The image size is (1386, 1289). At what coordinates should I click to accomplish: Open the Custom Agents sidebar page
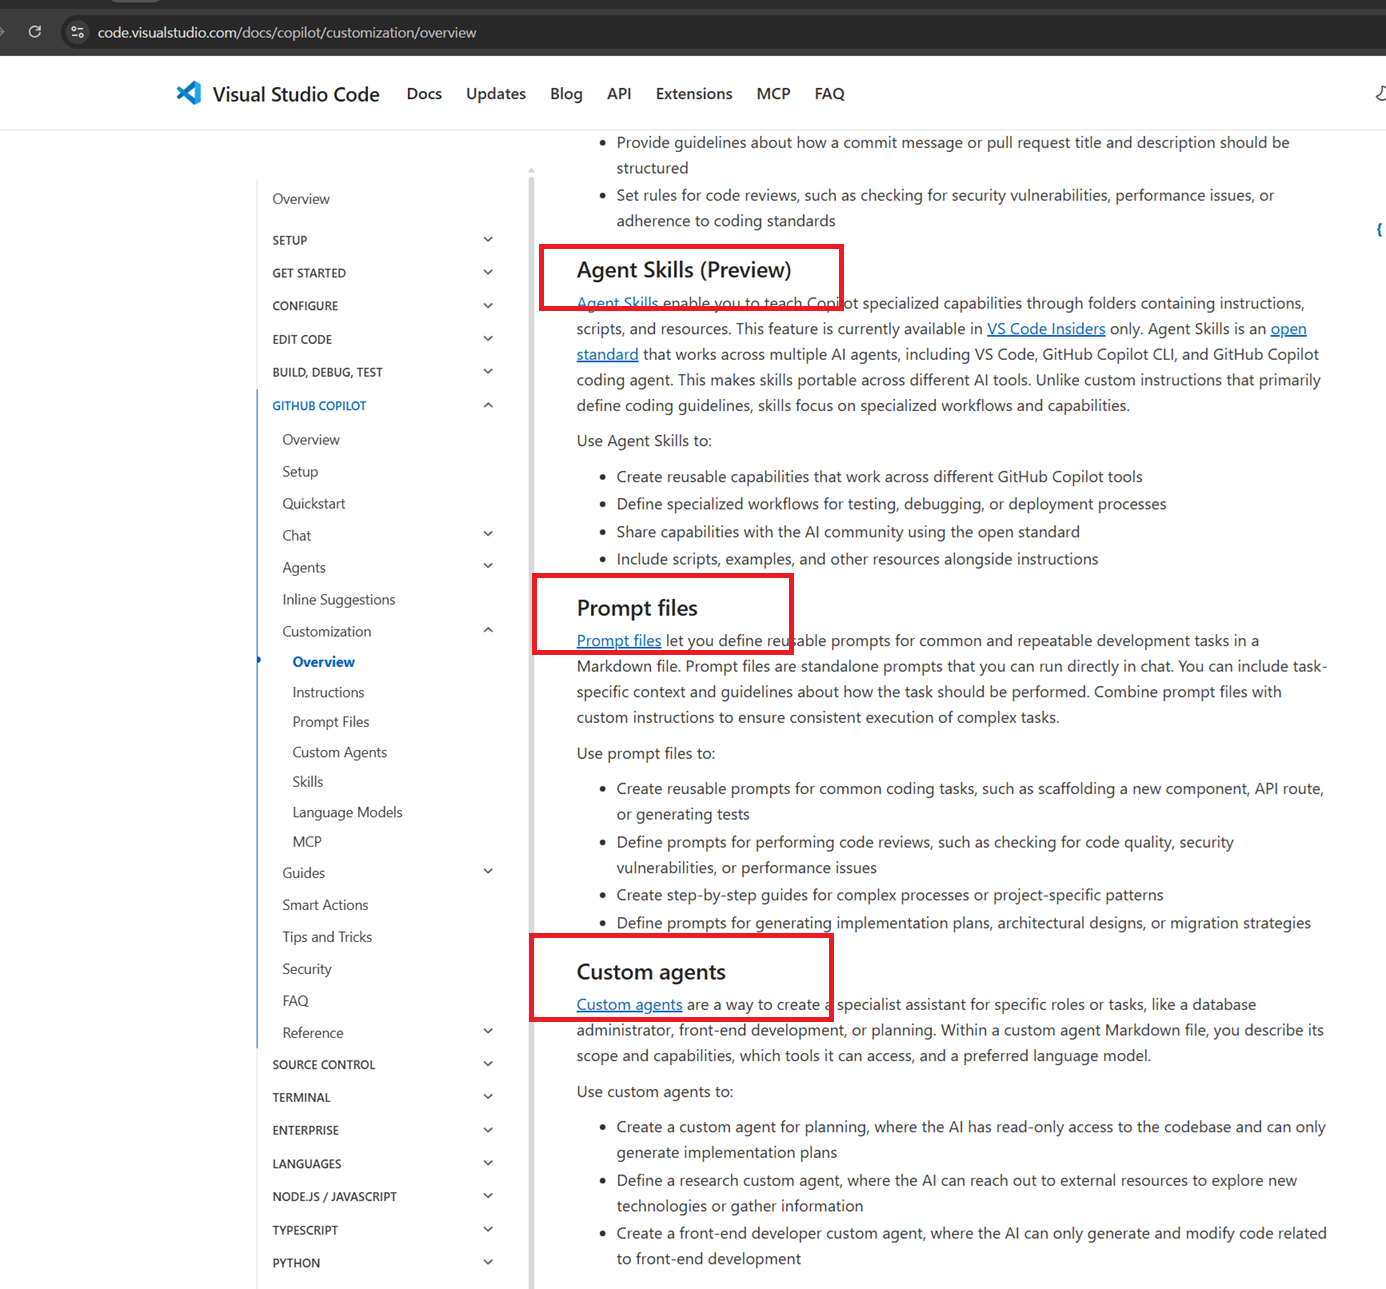340,752
